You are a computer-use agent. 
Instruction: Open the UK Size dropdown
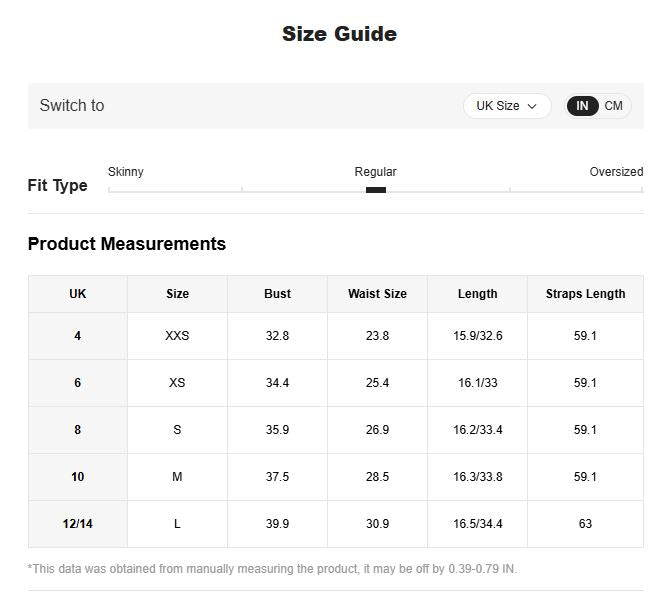506,106
